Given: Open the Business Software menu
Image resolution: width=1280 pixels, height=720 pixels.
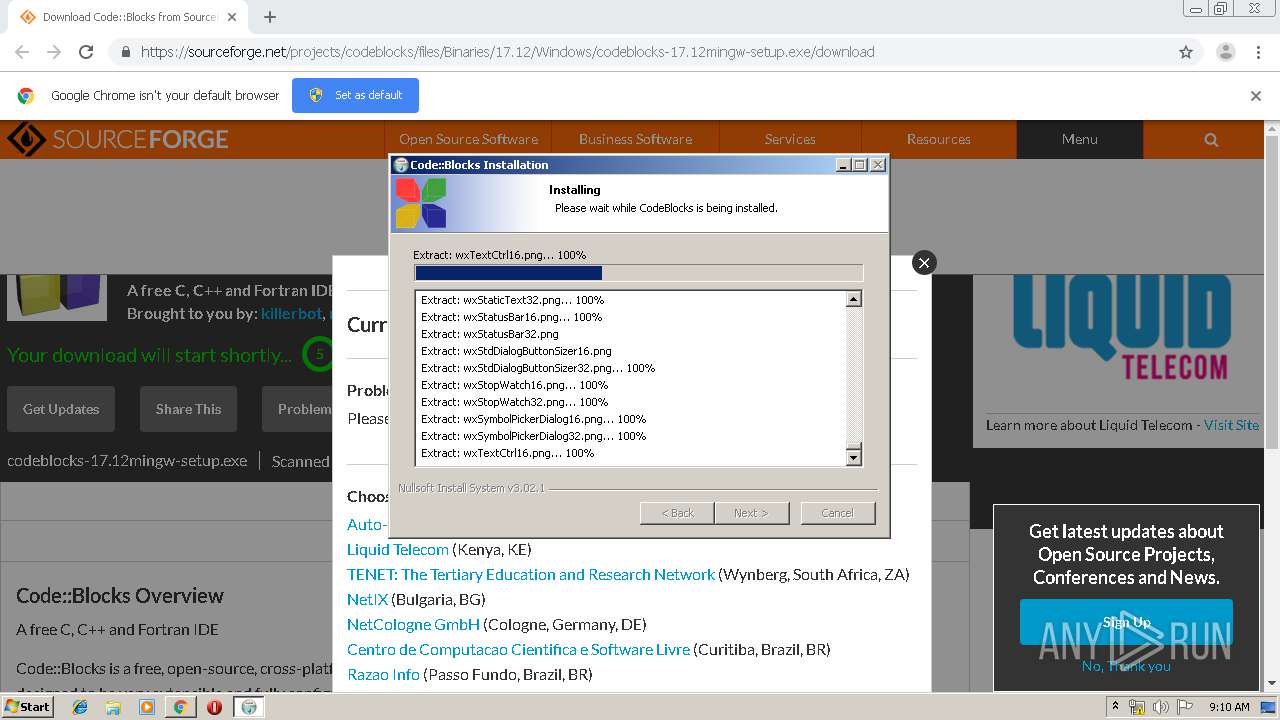Looking at the screenshot, I should coord(635,139).
